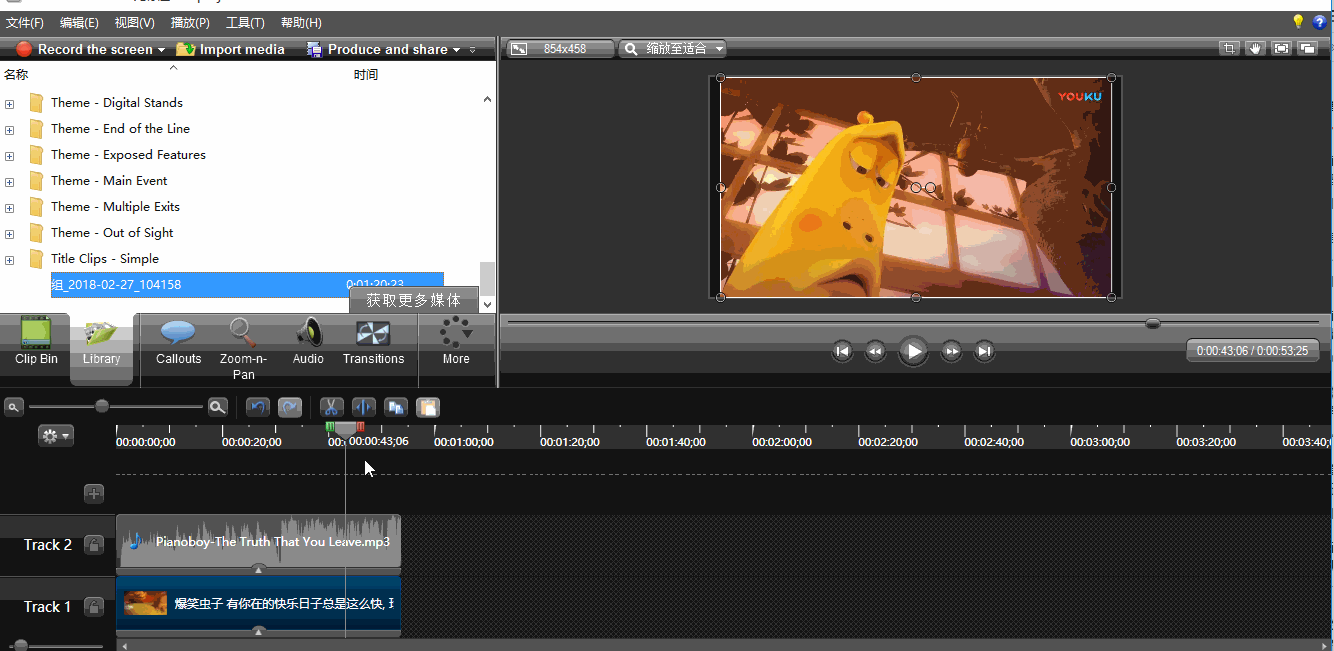Viewport: 1334px width, 651px height.
Task: Open the Callouts tab
Action: click(x=179, y=342)
